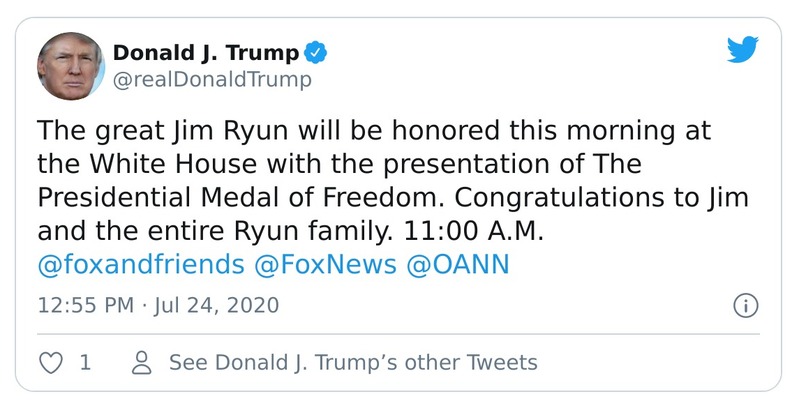The width and height of the screenshot is (799, 408).
Task: Click the Jul 24, 2020 date
Action: tap(210, 304)
